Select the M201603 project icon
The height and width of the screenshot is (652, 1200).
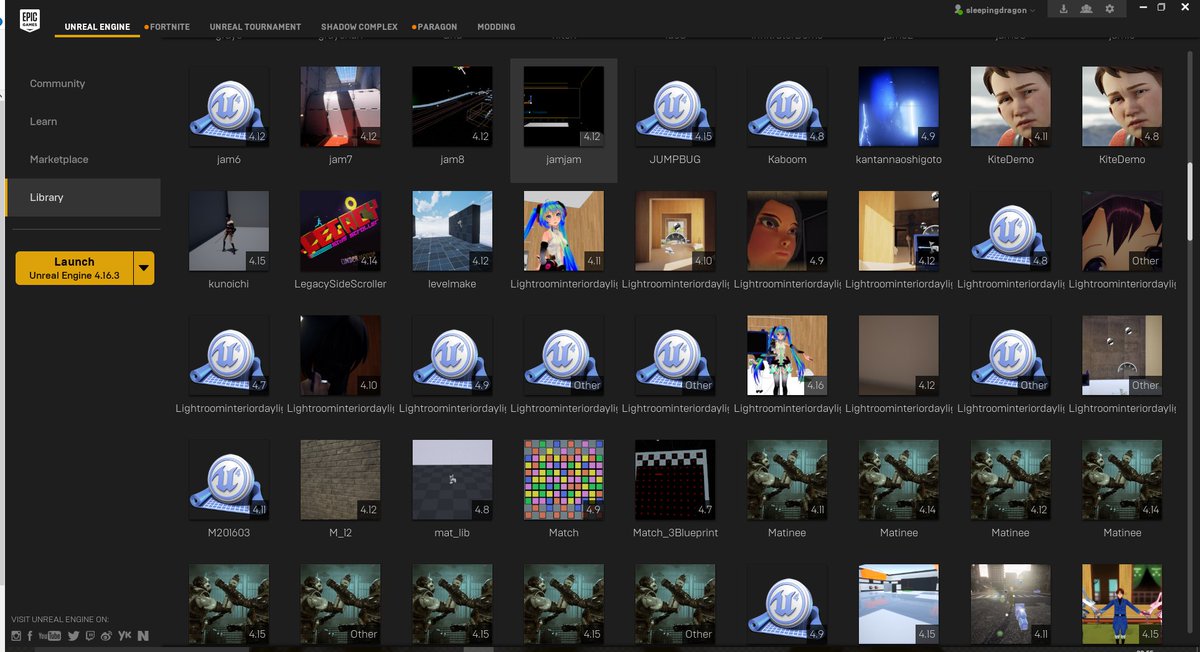pyautogui.click(x=229, y=481)
